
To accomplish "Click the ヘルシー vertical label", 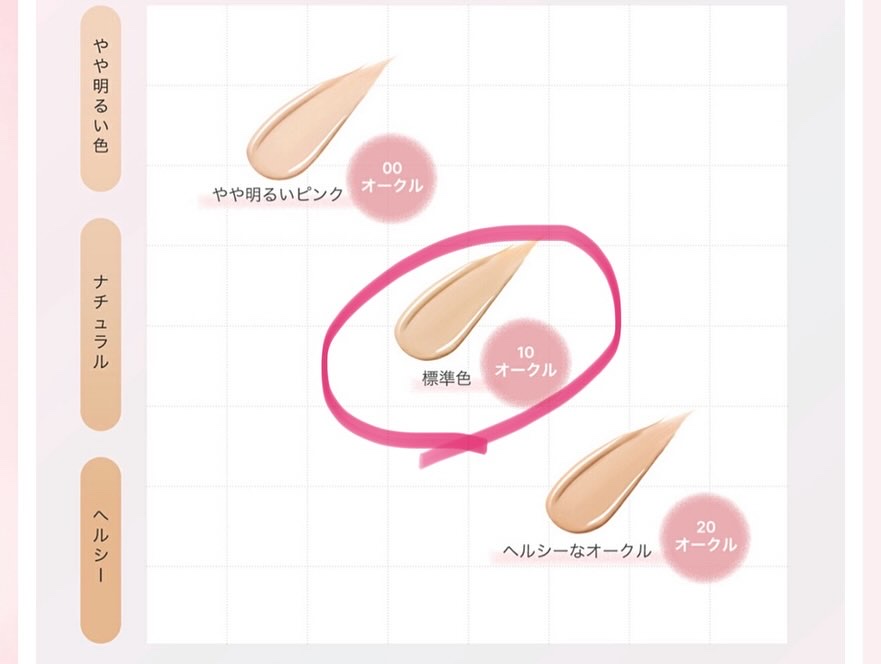I will [x=101, y=549].
